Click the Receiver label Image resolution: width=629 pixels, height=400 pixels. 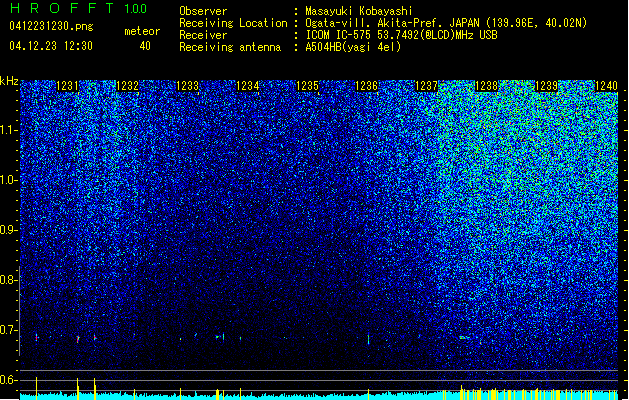coord(203,35)
